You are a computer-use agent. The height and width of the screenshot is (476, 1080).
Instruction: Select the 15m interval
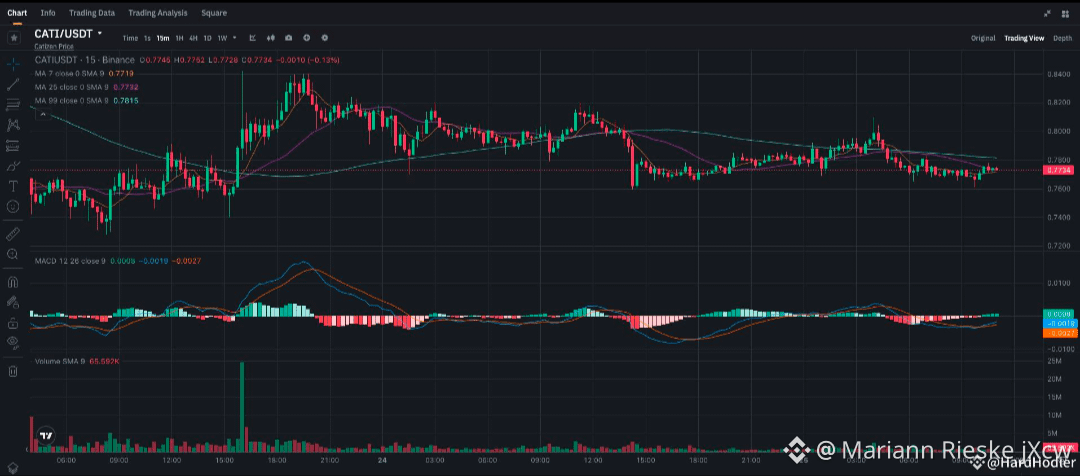[x=163, y=39]
